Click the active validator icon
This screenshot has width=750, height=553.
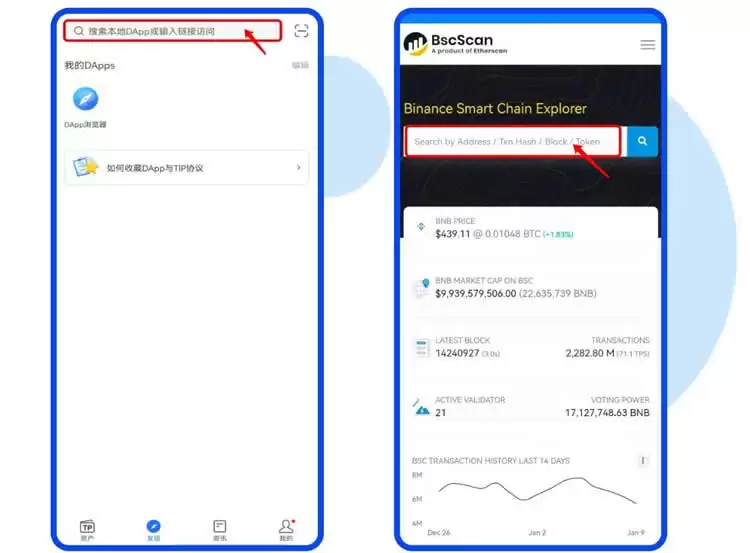click(x=421, y=407)
